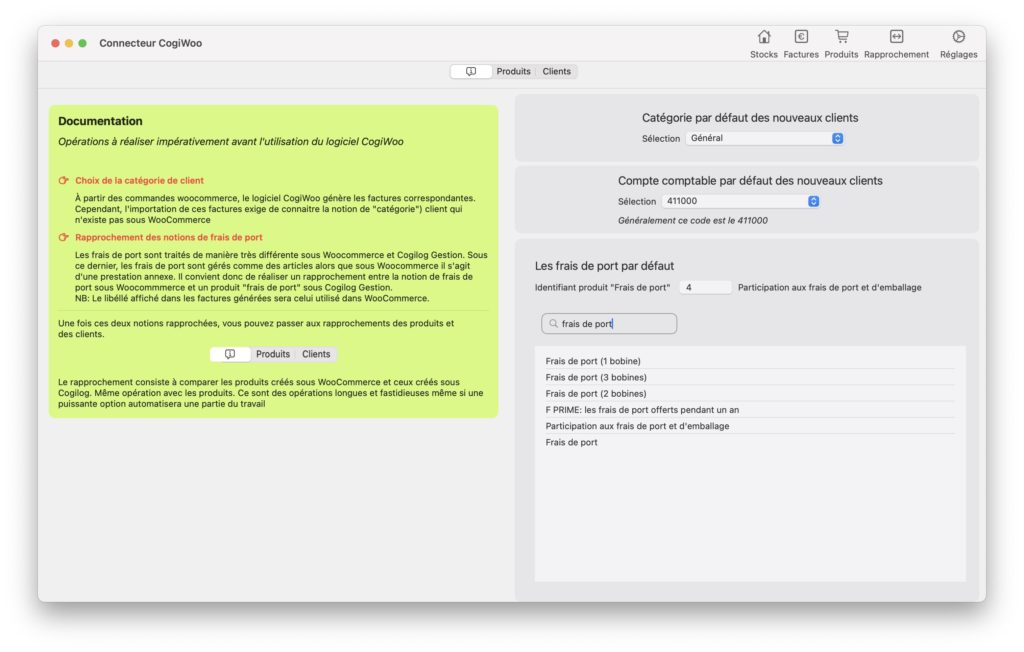Click Clients segment inside the green Documentation panel

click(316, 354)
